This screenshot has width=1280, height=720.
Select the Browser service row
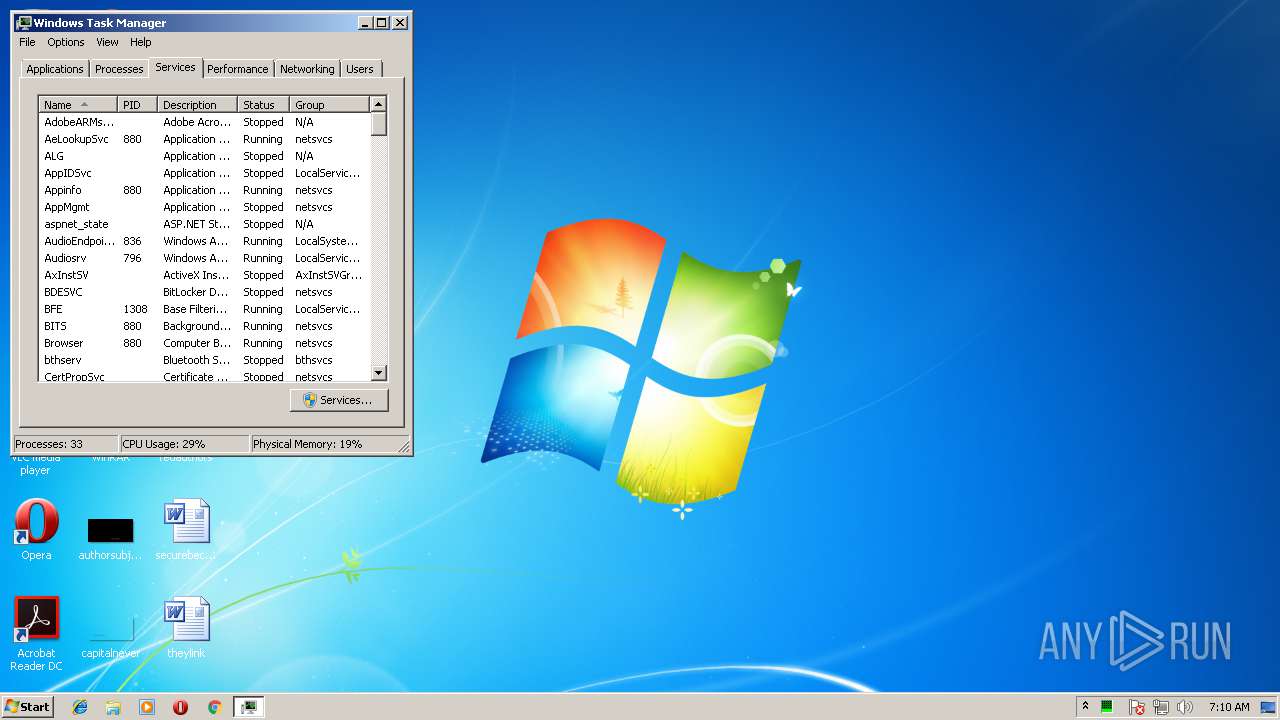[204, 343]
